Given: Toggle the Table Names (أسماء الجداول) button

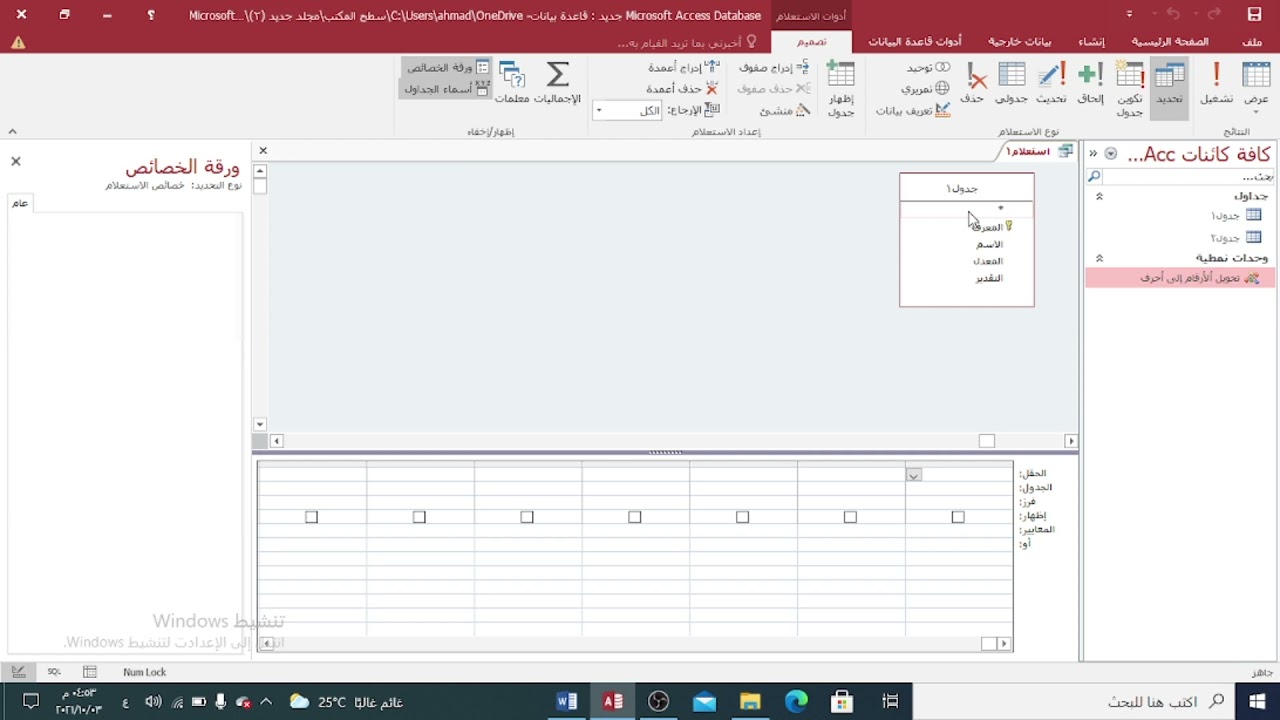Looking at the screenshot, I should (447, 89).
